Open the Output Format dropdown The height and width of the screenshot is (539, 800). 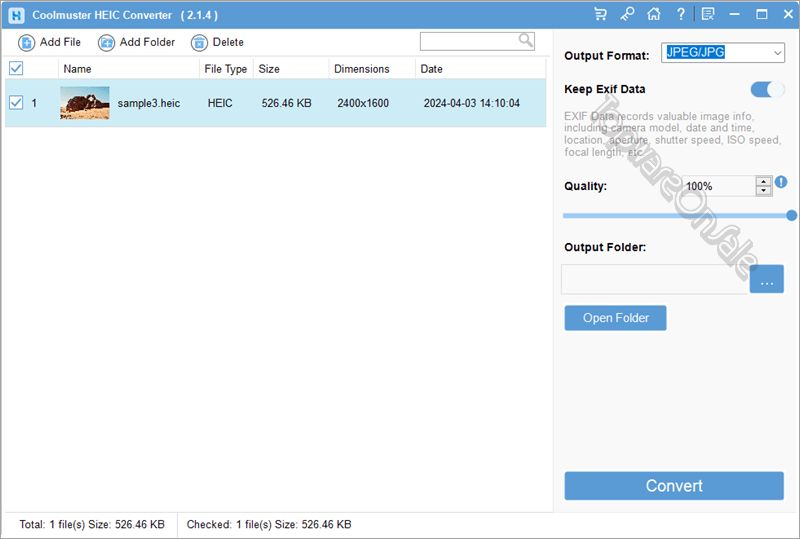[723, 53]
